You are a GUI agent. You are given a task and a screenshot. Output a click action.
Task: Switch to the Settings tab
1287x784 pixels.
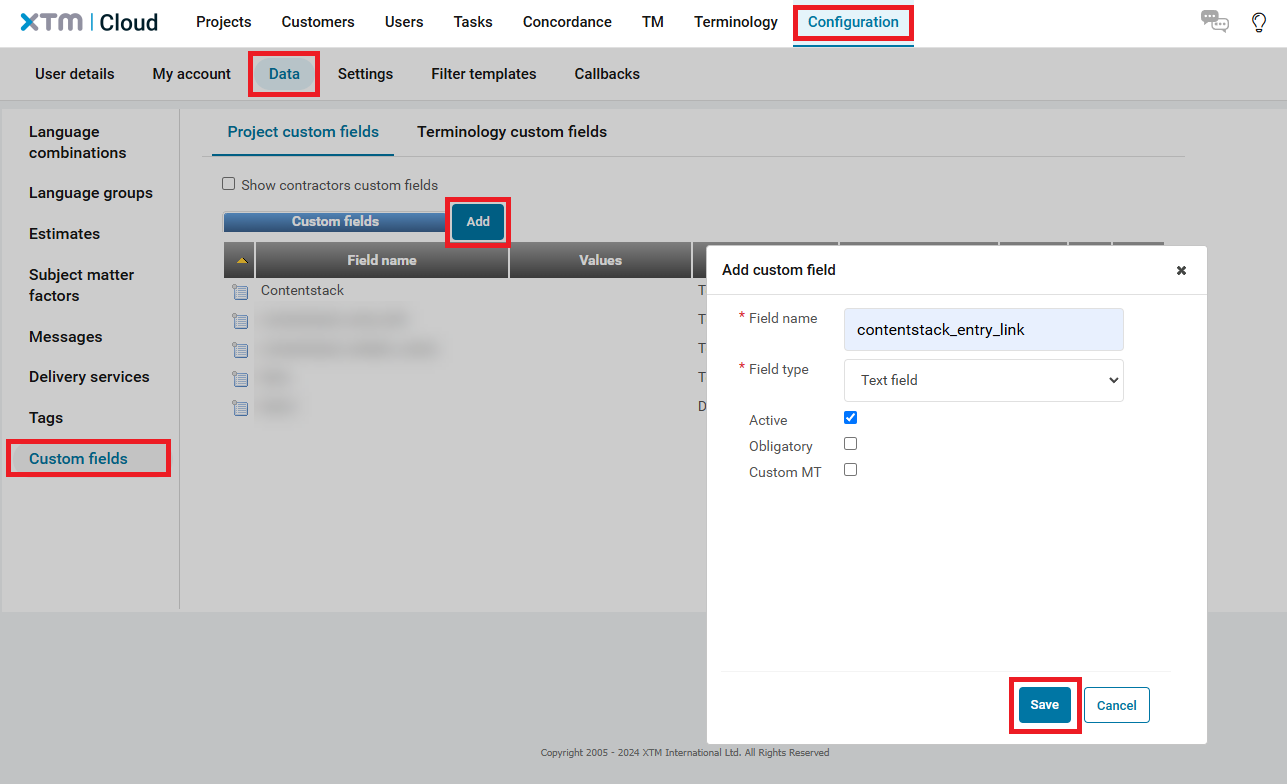point(365,74)
